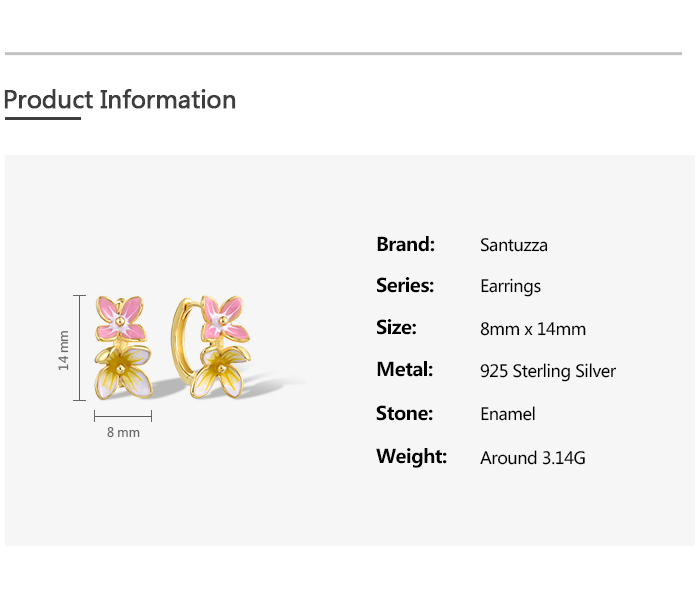This screenshot has height=596, width=700.
Task: Click the Series: label
Action: pyautogui.click(x=405, y=286)
